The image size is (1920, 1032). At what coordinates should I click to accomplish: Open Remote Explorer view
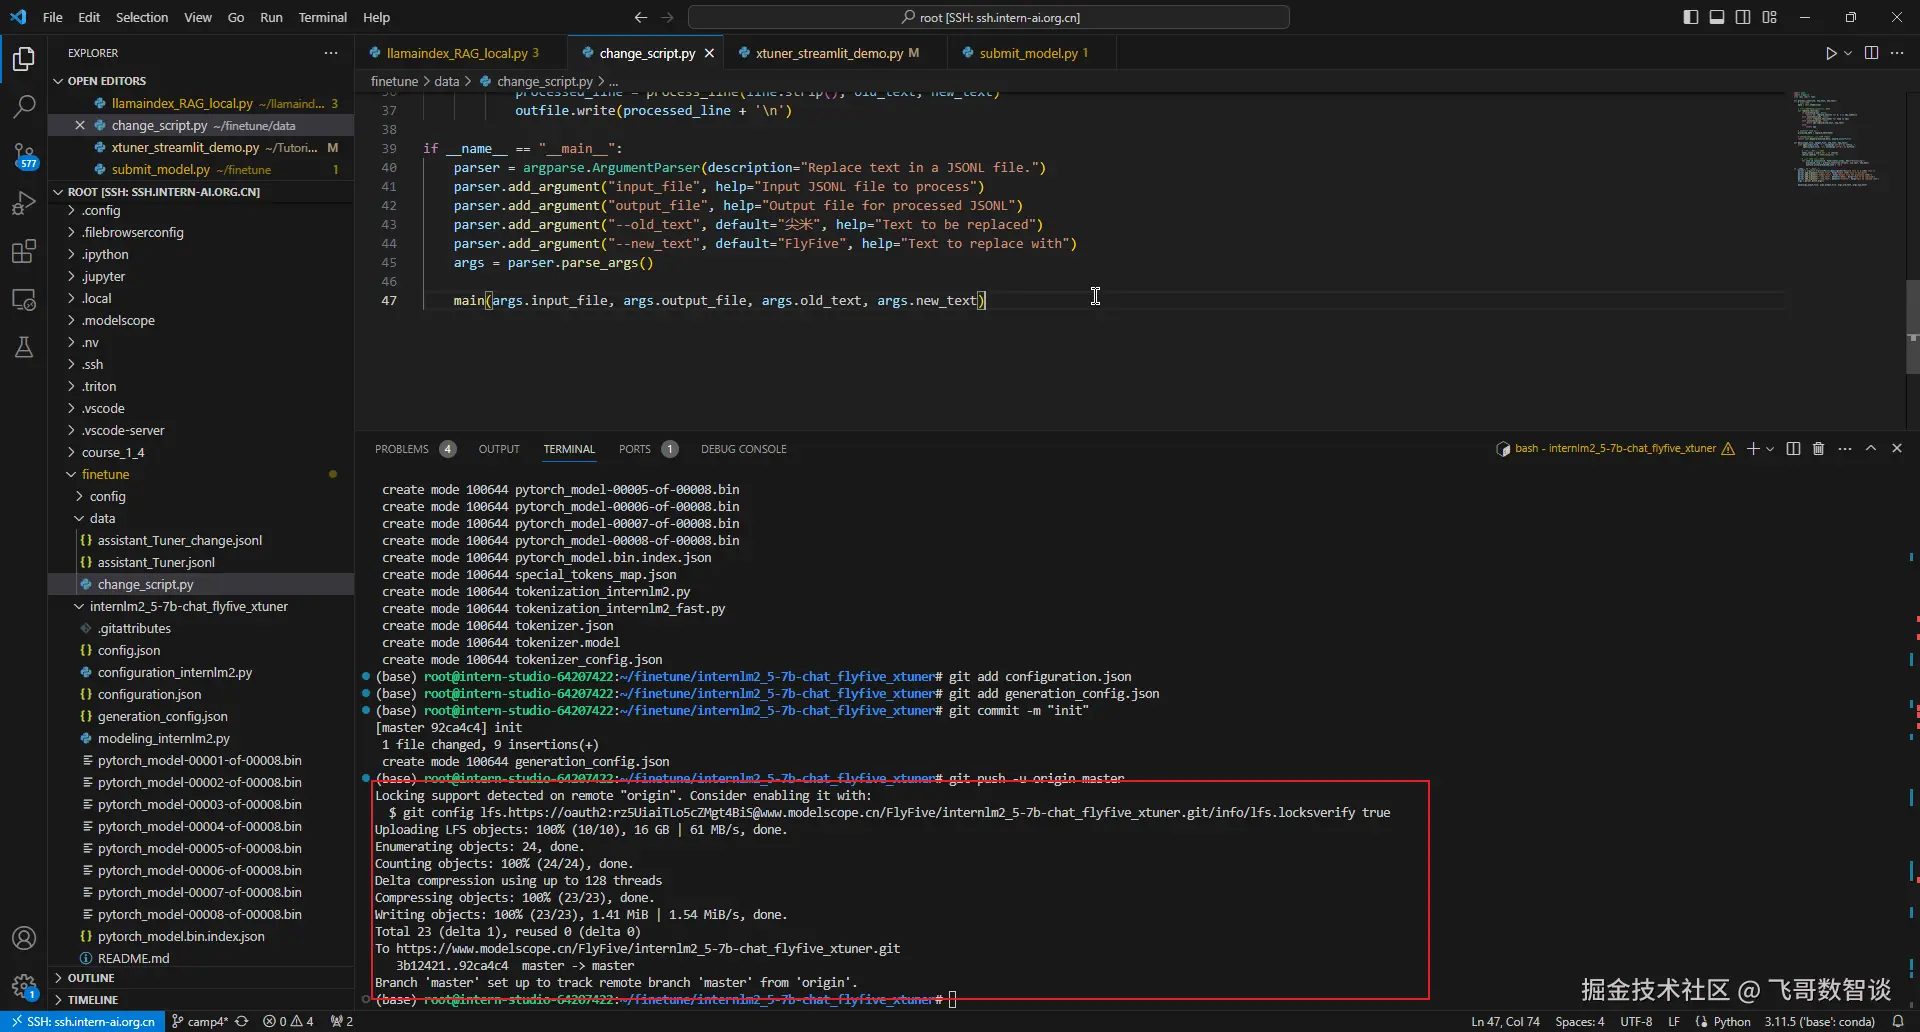coord(24,299)
